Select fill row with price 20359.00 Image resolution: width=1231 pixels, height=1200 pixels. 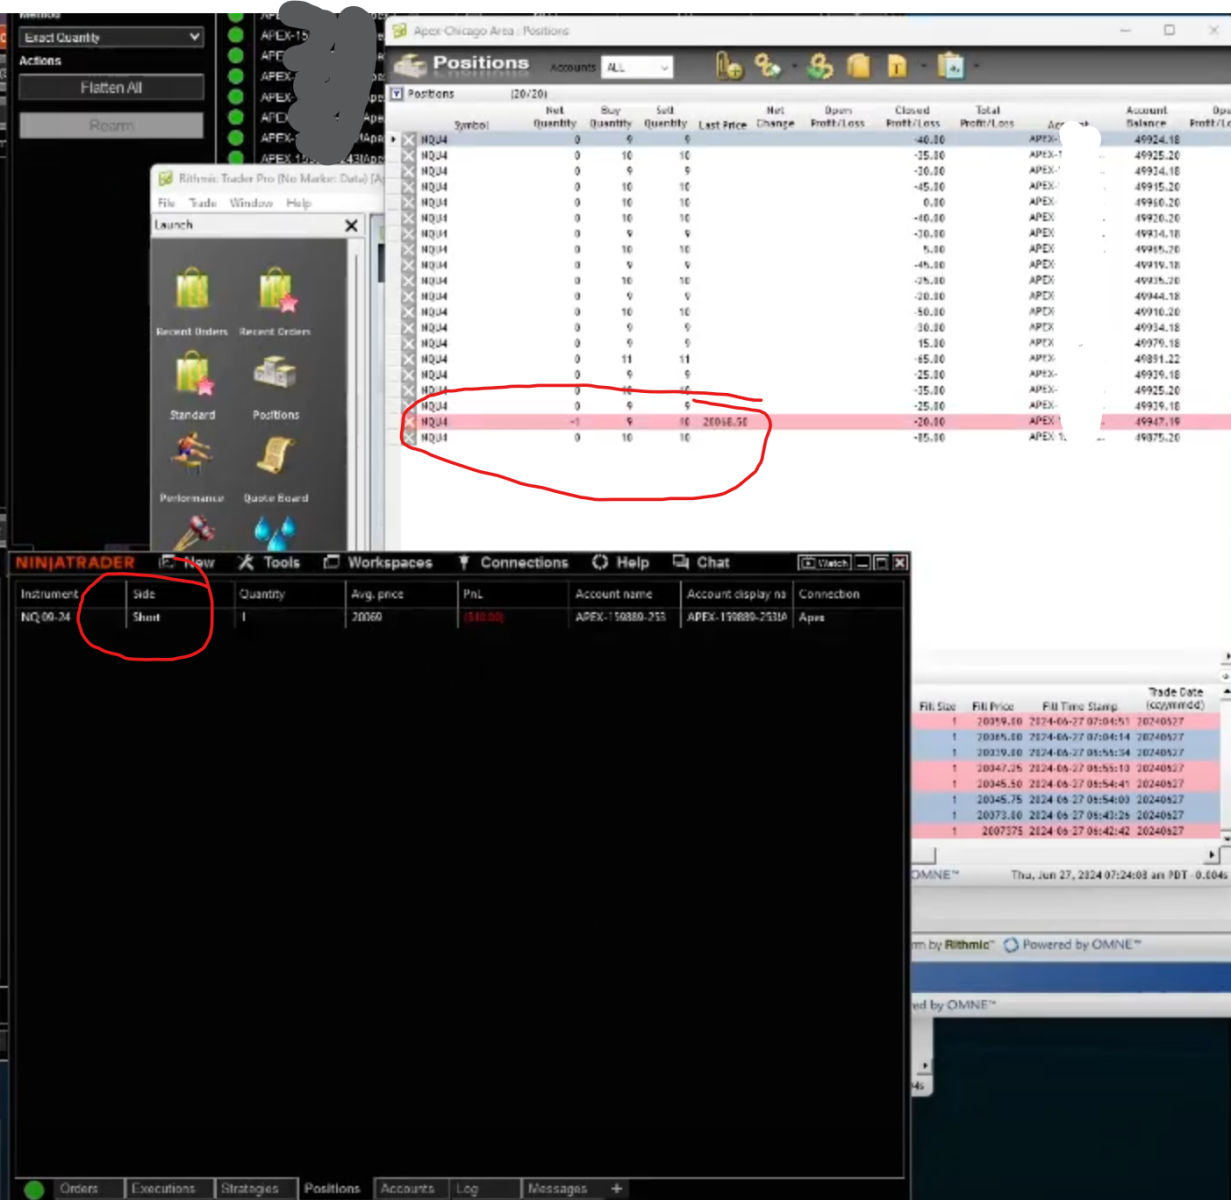(x=1068, y=721)
